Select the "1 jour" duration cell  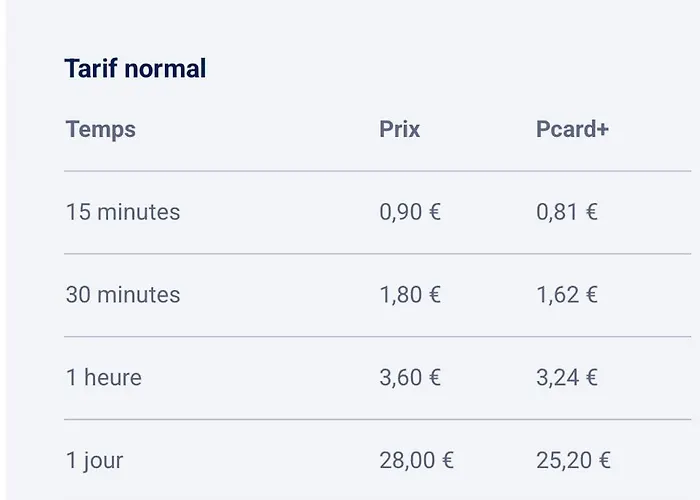[x=95, y=461]
